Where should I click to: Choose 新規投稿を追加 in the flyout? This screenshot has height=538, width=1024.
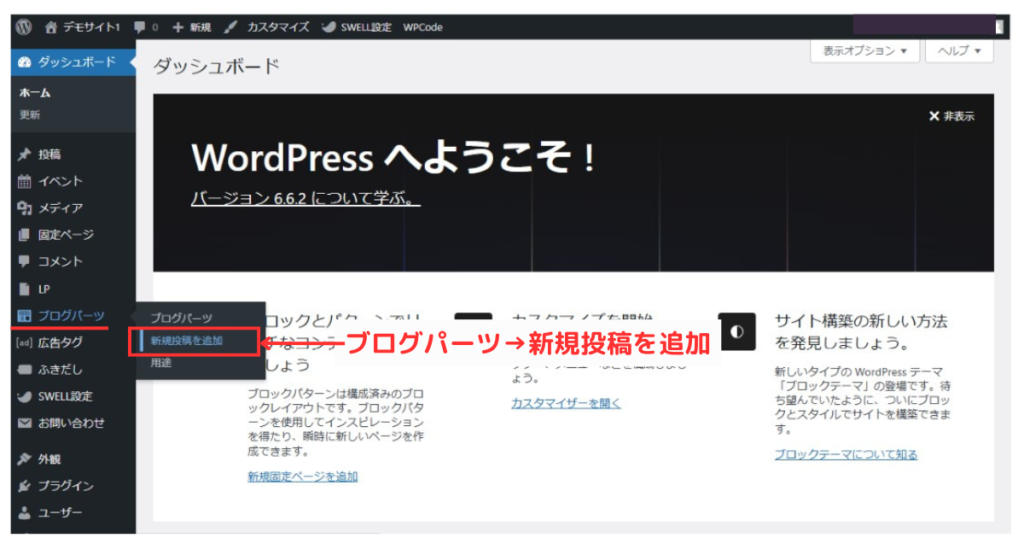click(186, 341)
